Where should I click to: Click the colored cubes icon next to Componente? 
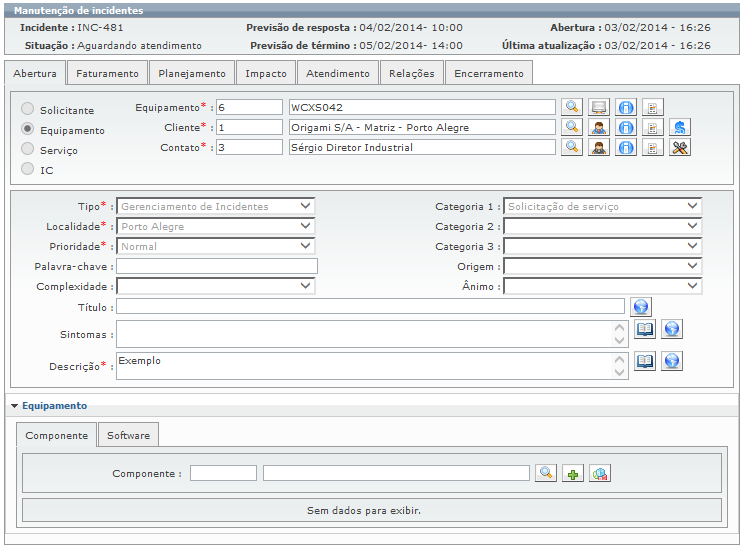point(600,473)
